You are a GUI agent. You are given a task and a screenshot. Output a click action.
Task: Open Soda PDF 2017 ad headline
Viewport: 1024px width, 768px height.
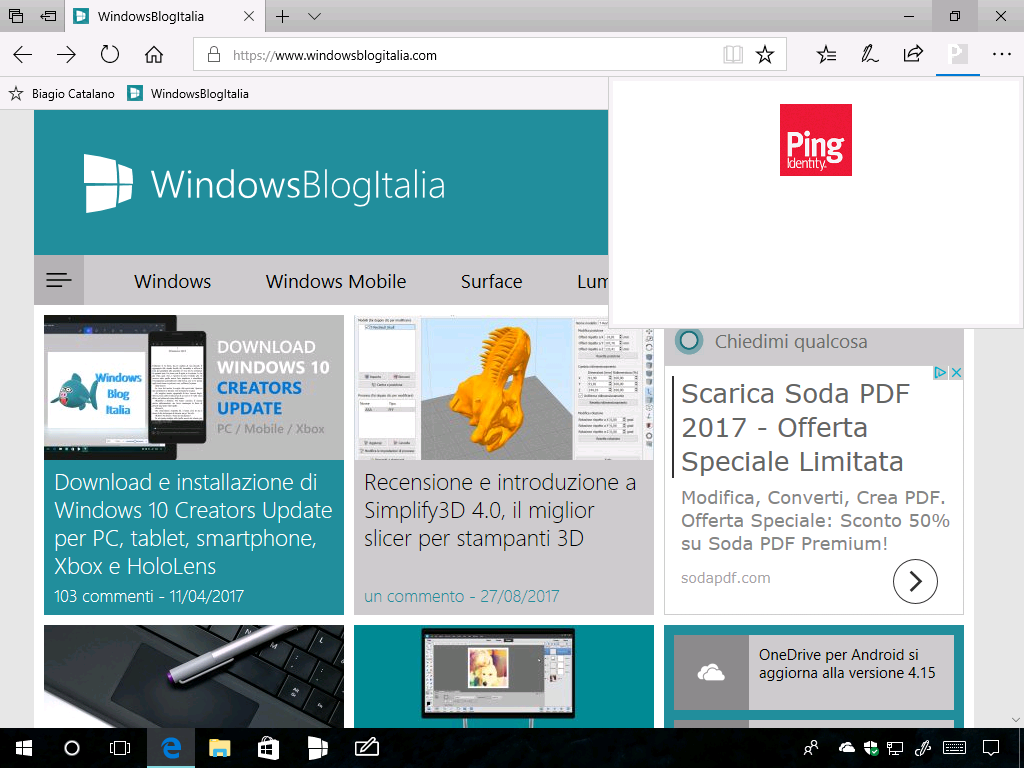(x=795, y=428)
